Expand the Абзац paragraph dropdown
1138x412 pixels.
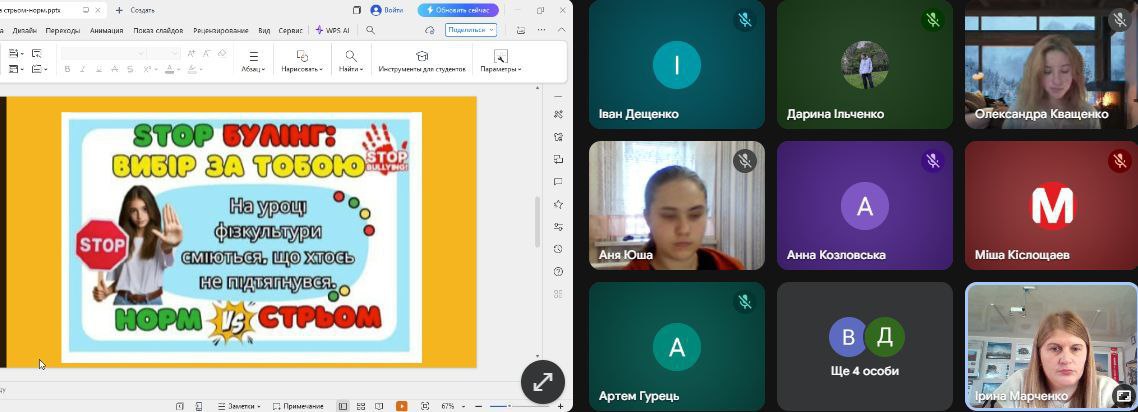[x=253, y=62]
